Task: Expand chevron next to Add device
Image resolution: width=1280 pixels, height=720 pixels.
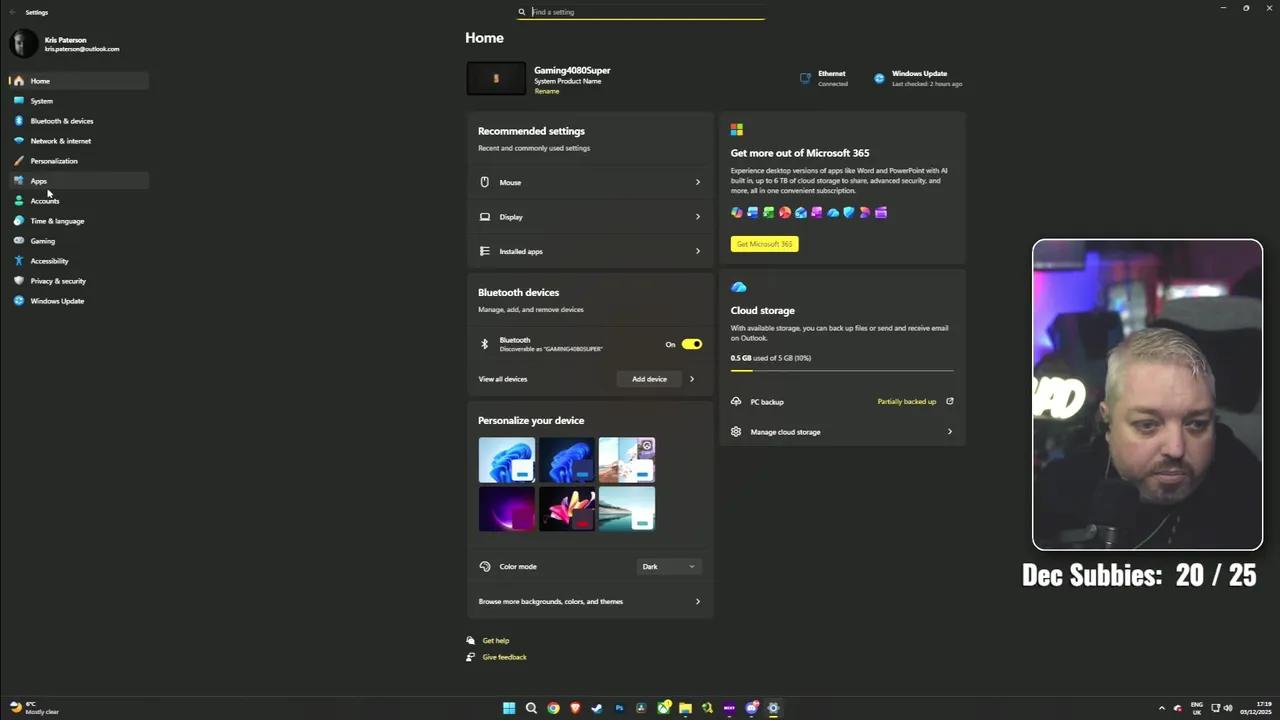Action: coord(692,379)
